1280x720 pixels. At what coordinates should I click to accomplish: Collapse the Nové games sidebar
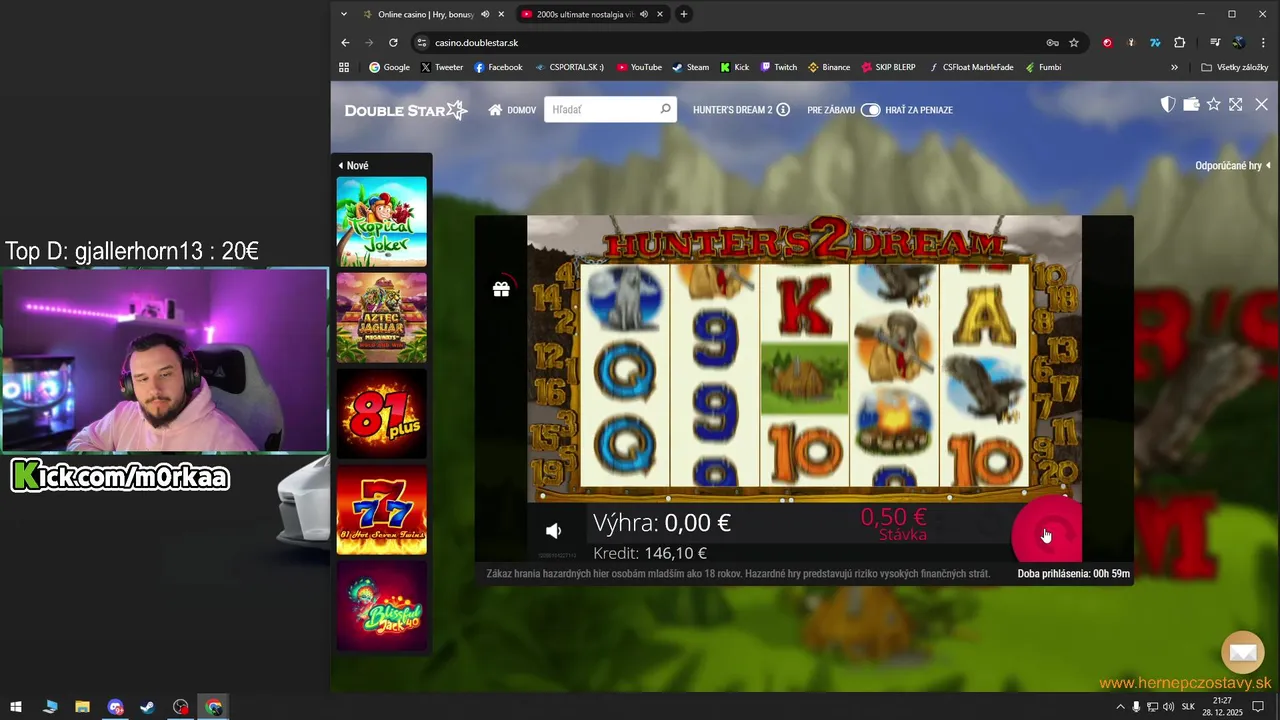[x=353, y=166]
